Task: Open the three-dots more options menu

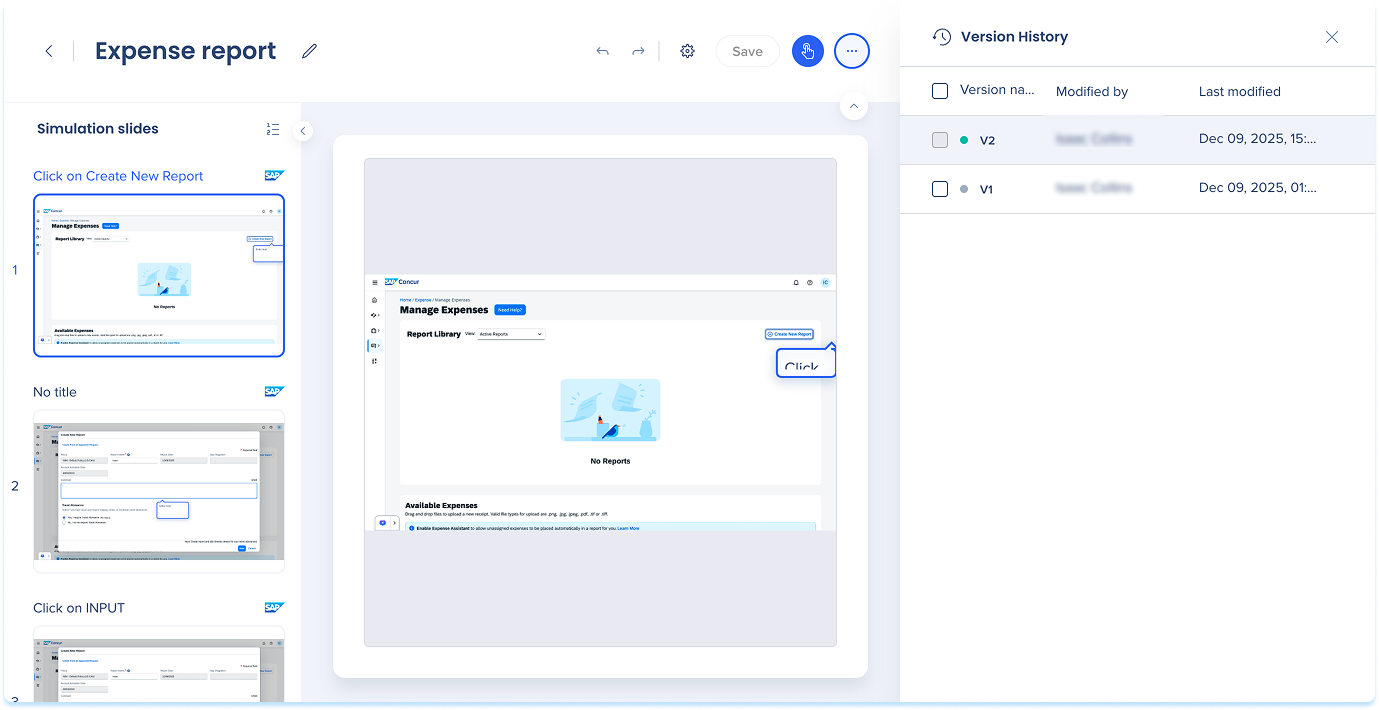Action: pyautogui.click(x=852, y=51)
